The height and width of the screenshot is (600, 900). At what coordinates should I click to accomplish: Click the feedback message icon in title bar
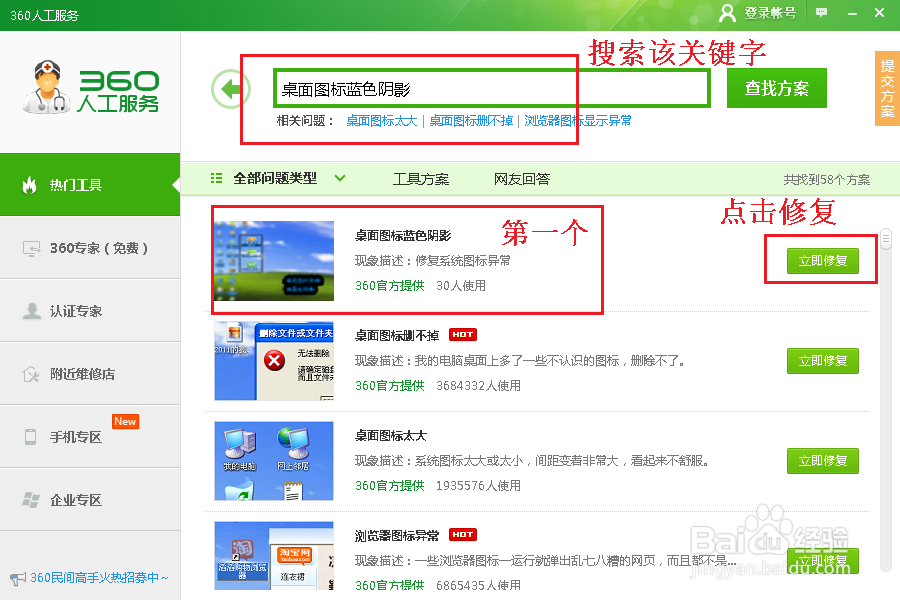click(x=821, y=13)
